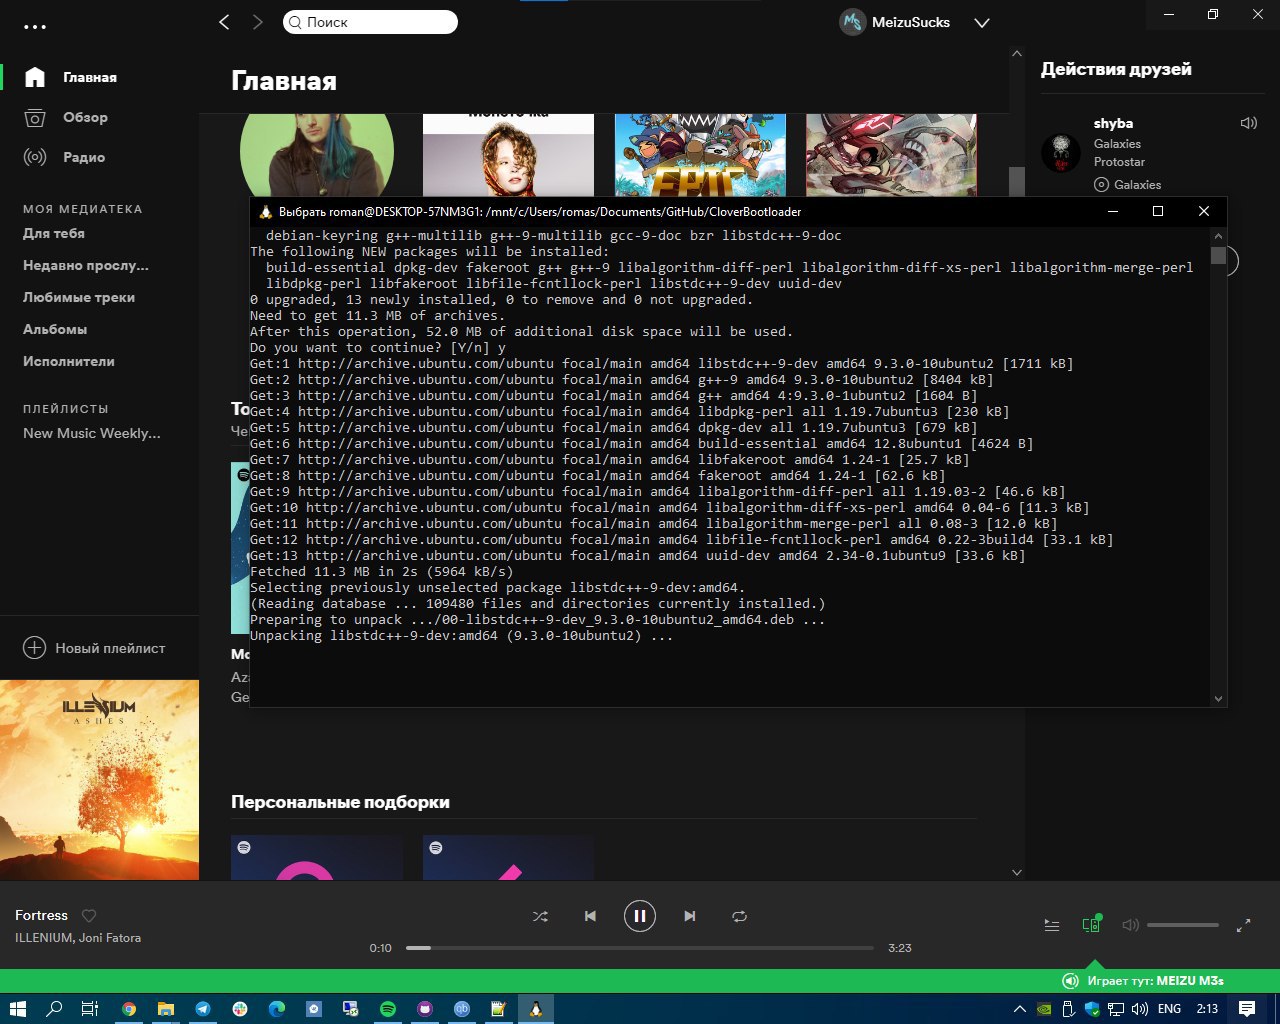Open New Music Weekly playlist
This screenshot has height=1024, width=1280.
(92, 433)
